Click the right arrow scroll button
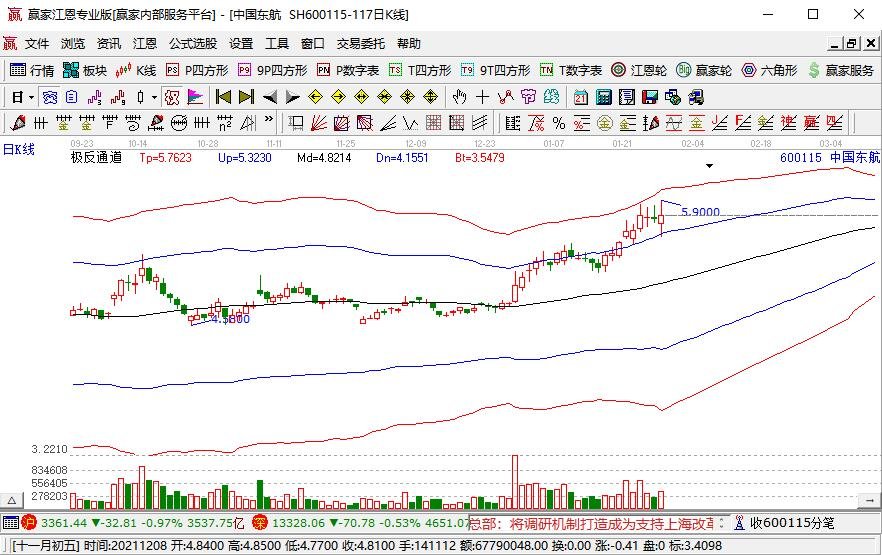 pos(870,500)
